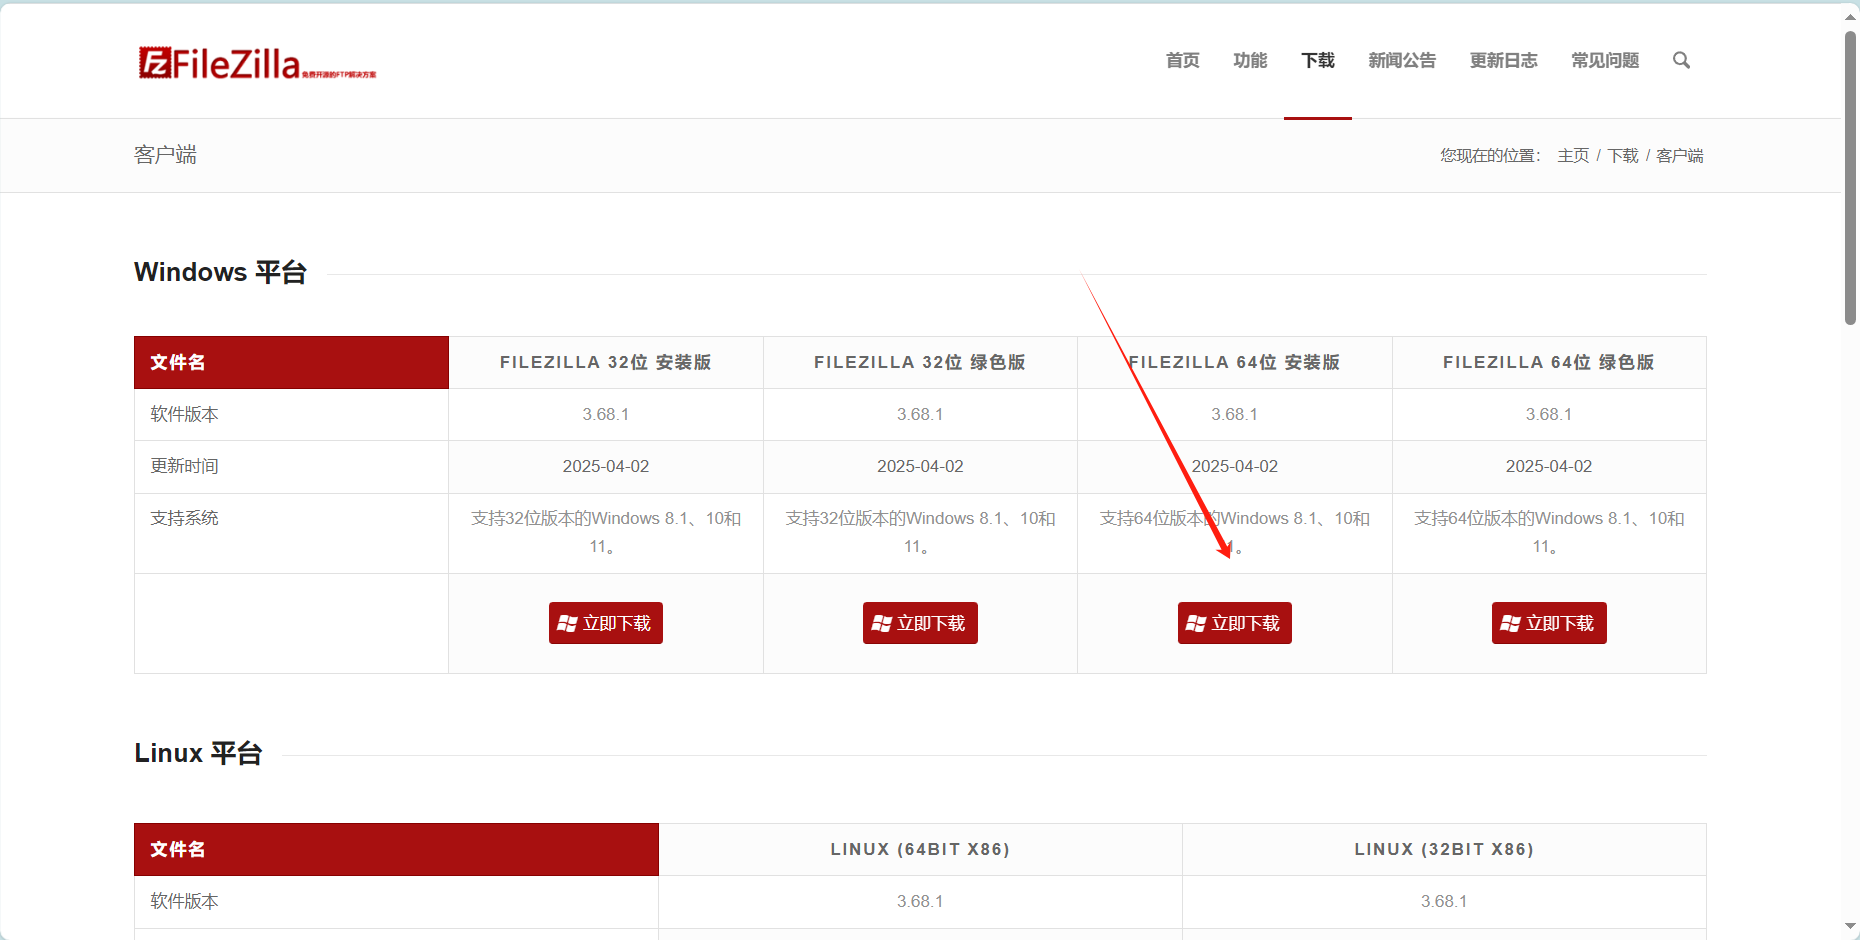
Task: Click version 3.68.1 under 64位 绿色版
Action: tap(1549, 414)
